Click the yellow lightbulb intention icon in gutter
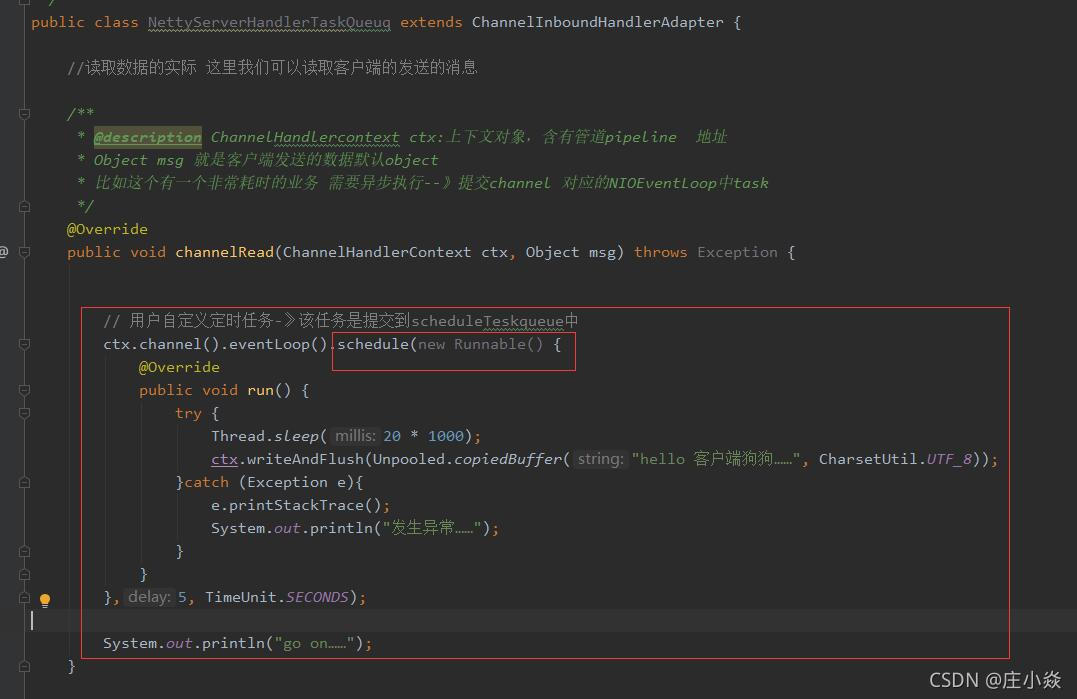1077x699 pixels. pyautogui.click(x=45, y=599)
